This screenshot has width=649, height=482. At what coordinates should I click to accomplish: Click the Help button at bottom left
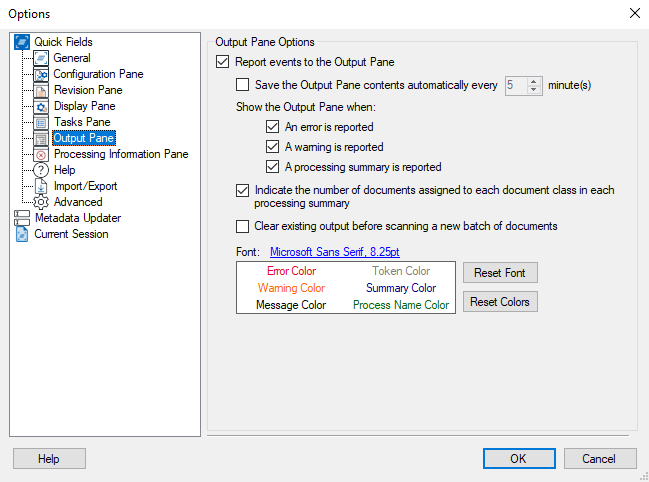(x=49, y=459)
